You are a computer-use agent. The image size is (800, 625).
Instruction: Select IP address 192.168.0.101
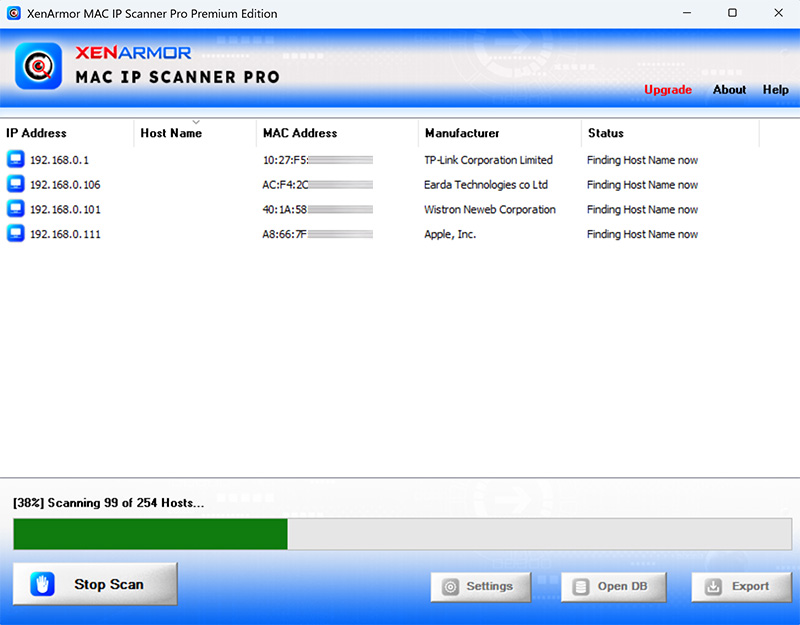[65, 210]
